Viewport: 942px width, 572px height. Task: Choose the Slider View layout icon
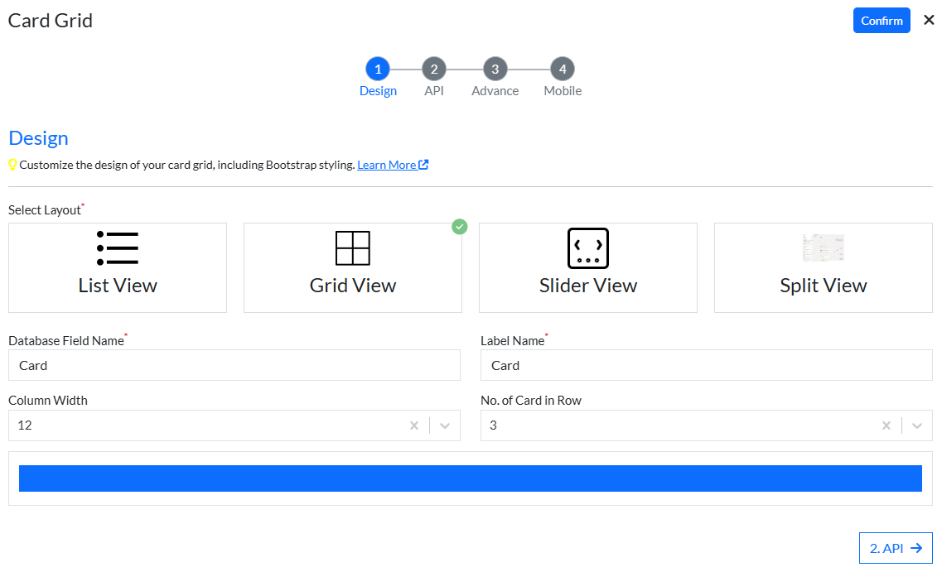588,248
